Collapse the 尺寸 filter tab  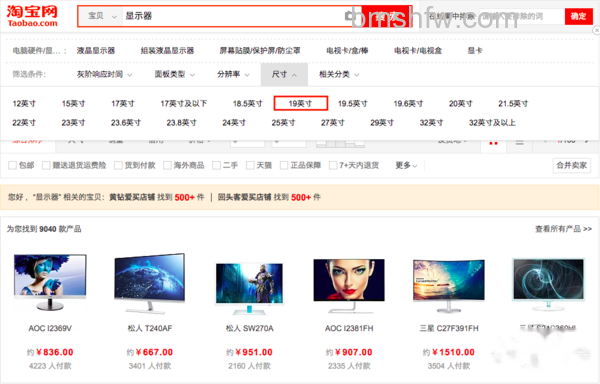click(284, 75)
